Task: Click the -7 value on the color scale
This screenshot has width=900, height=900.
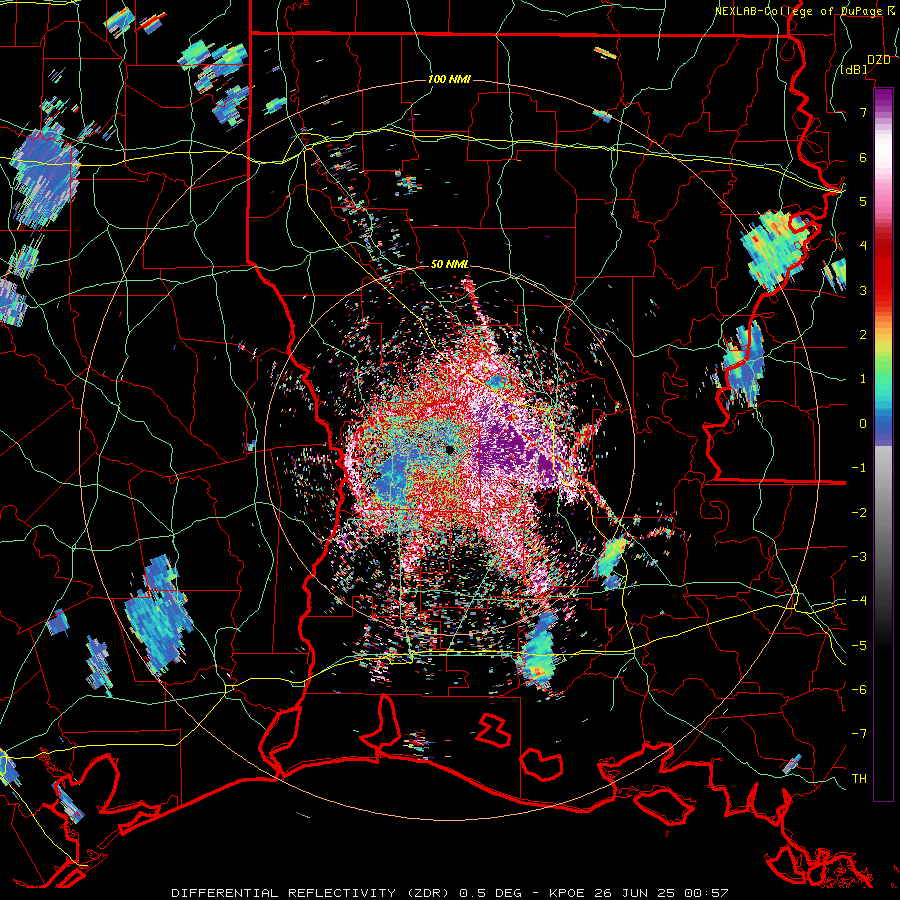Action: (x=859, y=734)
